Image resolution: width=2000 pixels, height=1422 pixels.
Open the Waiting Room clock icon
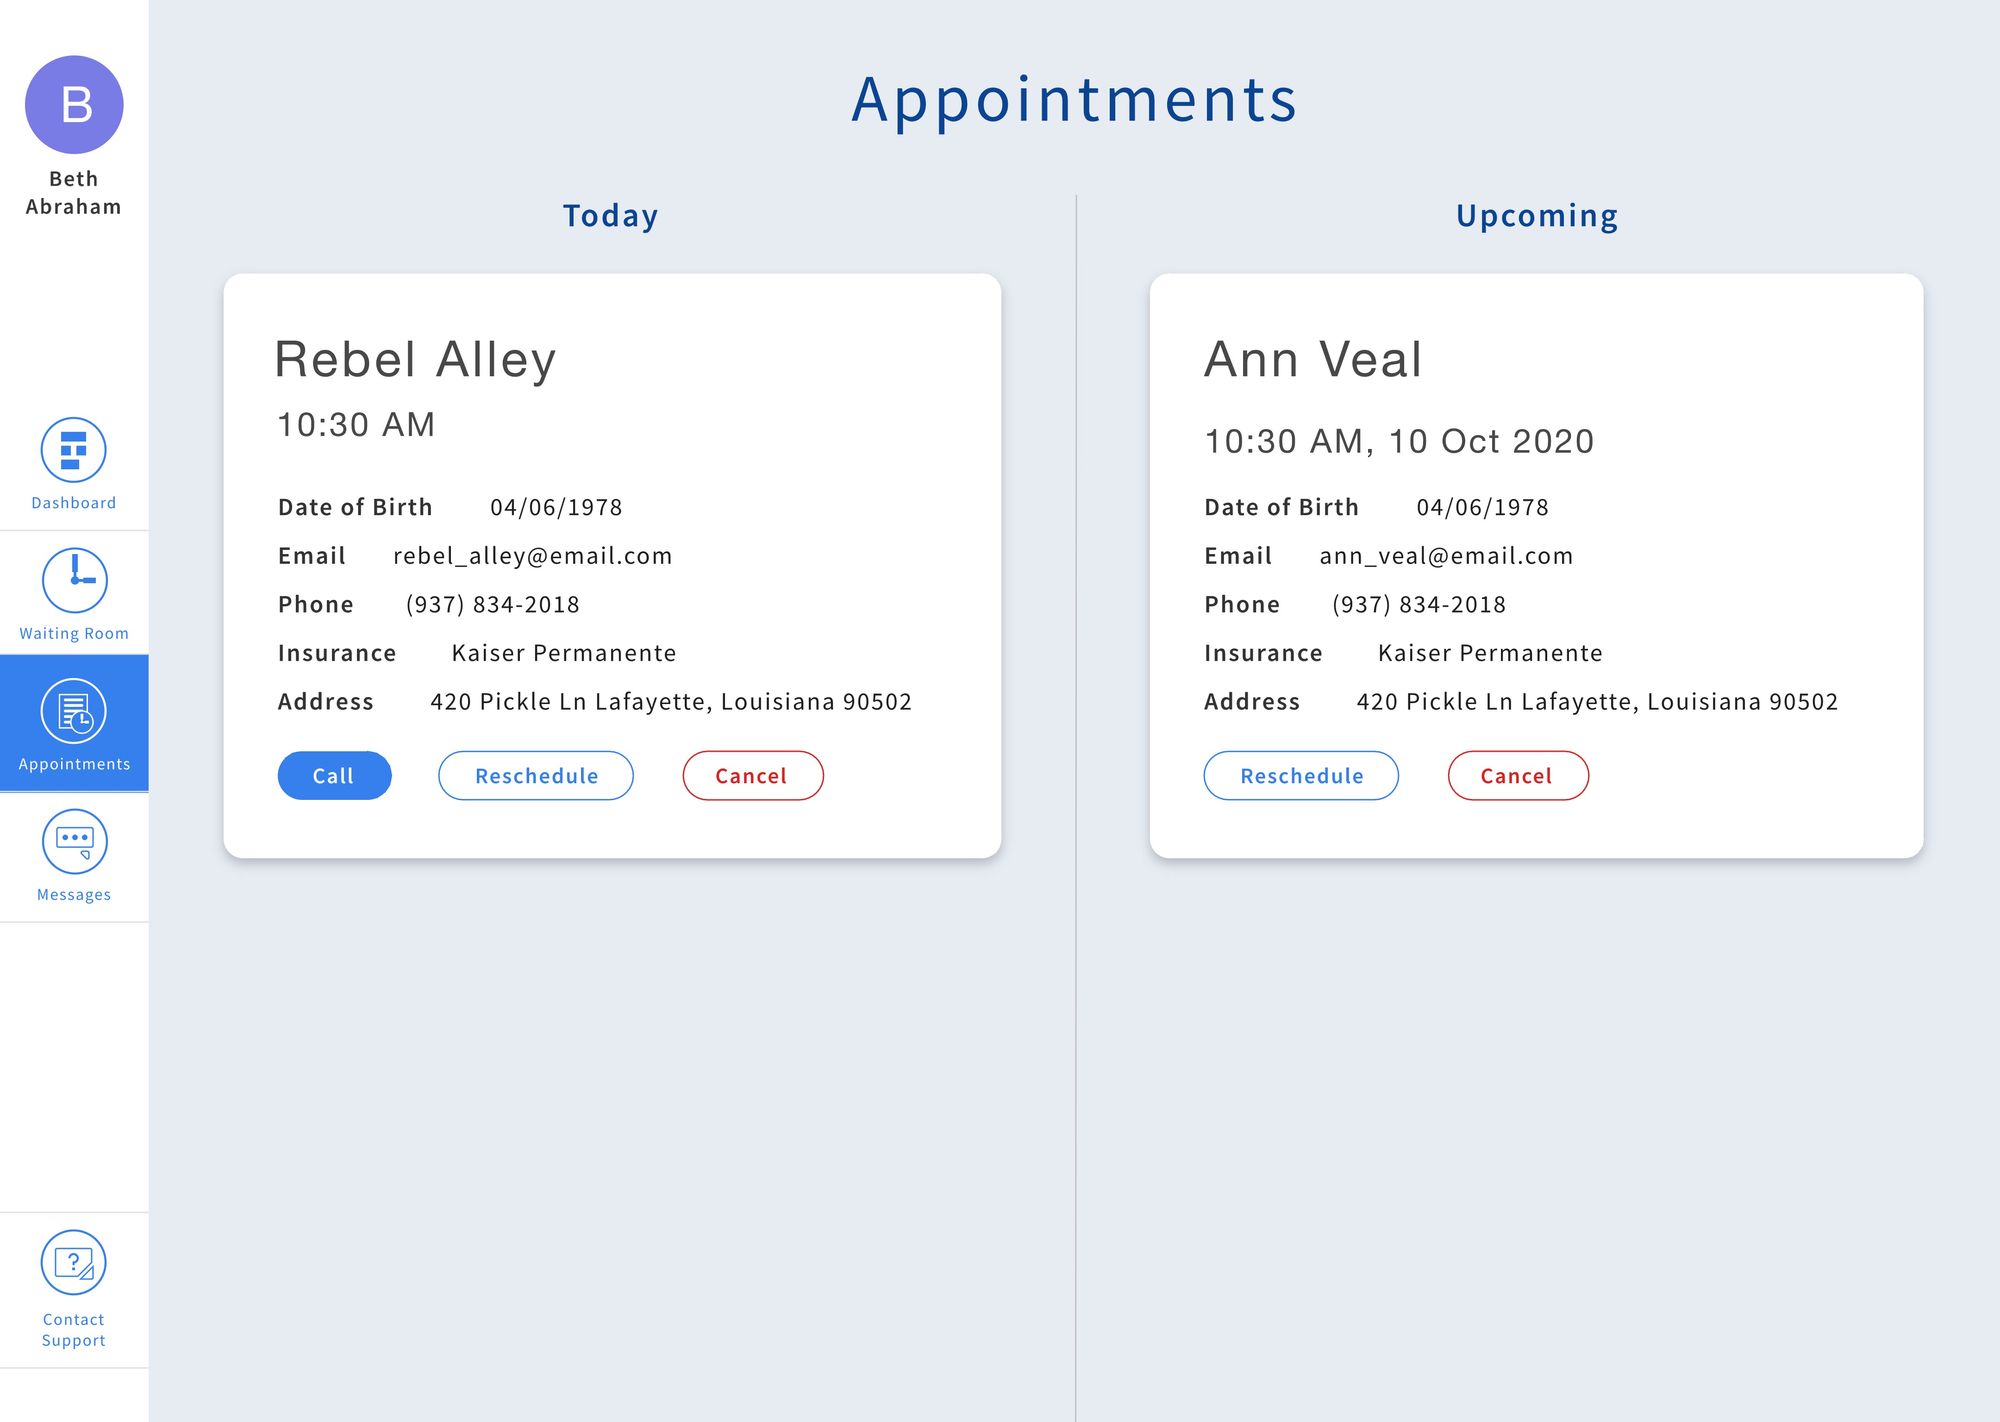click(74, 580)
